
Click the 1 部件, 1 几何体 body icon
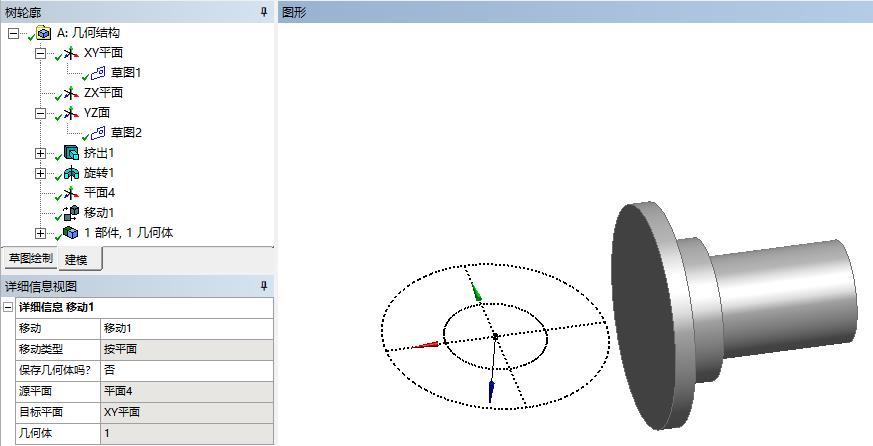pos(70,233)
